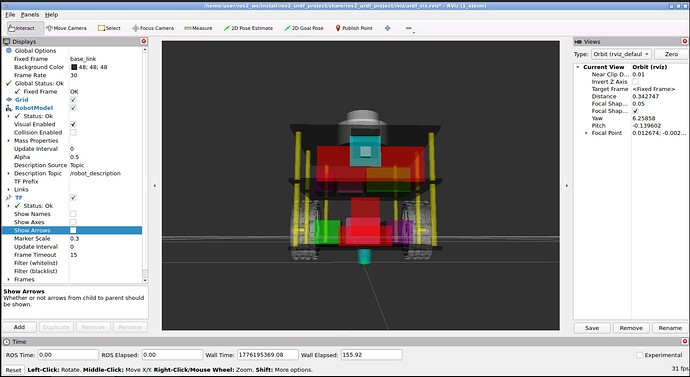This screenshot has width=690, height=377.
Task: Click the Reset time button
Action: pyautogui.click(x=13, y=370)
